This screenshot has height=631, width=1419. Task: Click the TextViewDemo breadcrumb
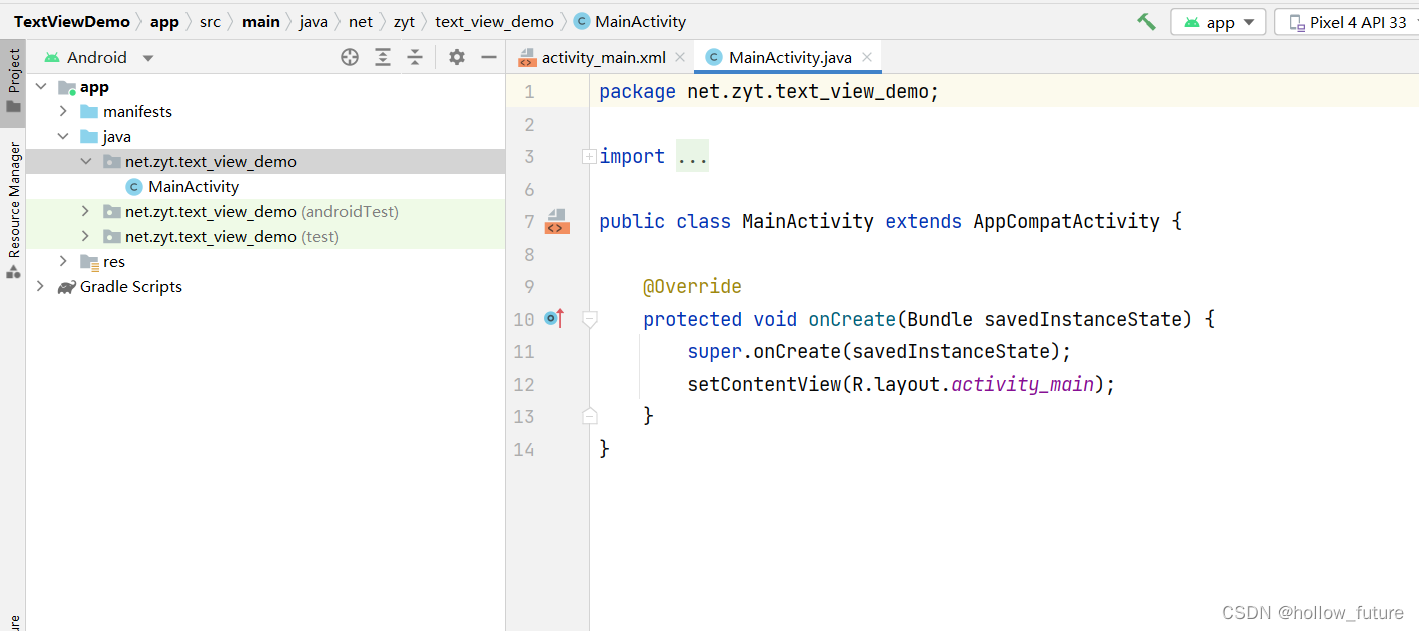(72, 21)
